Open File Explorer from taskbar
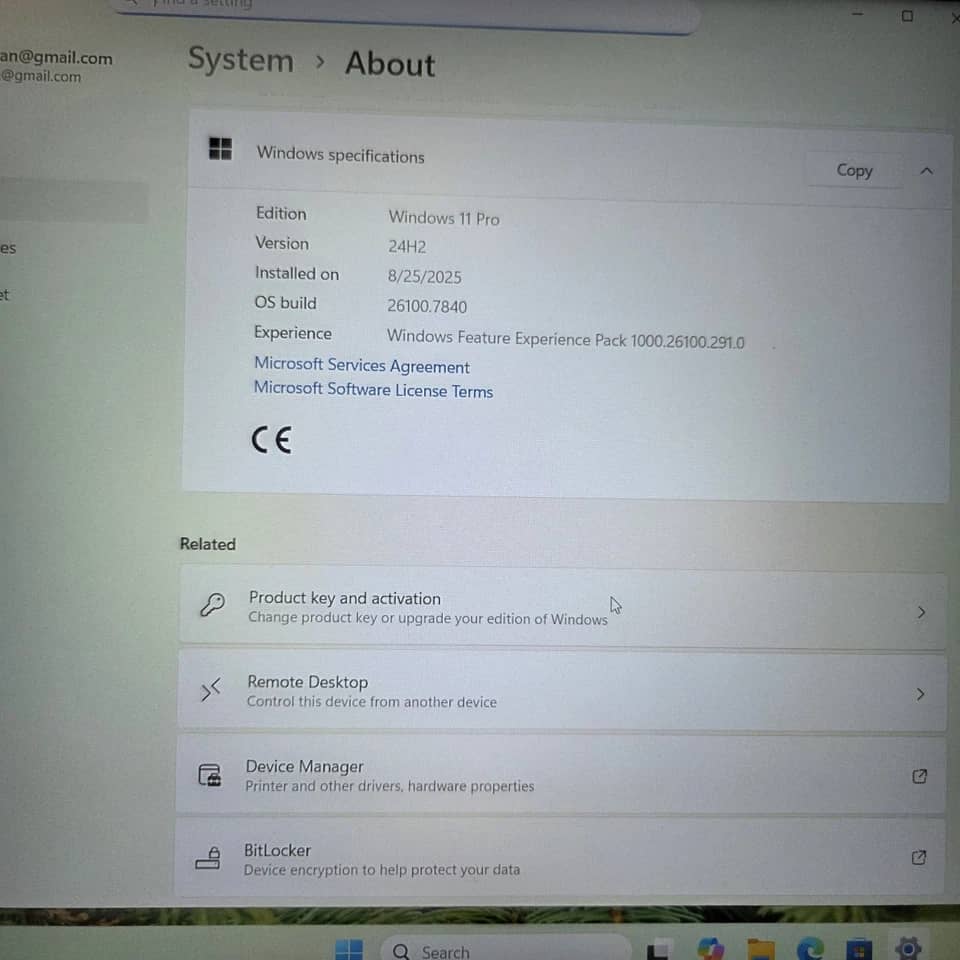The height and width of the screenshot is (960, 960). 760,949
